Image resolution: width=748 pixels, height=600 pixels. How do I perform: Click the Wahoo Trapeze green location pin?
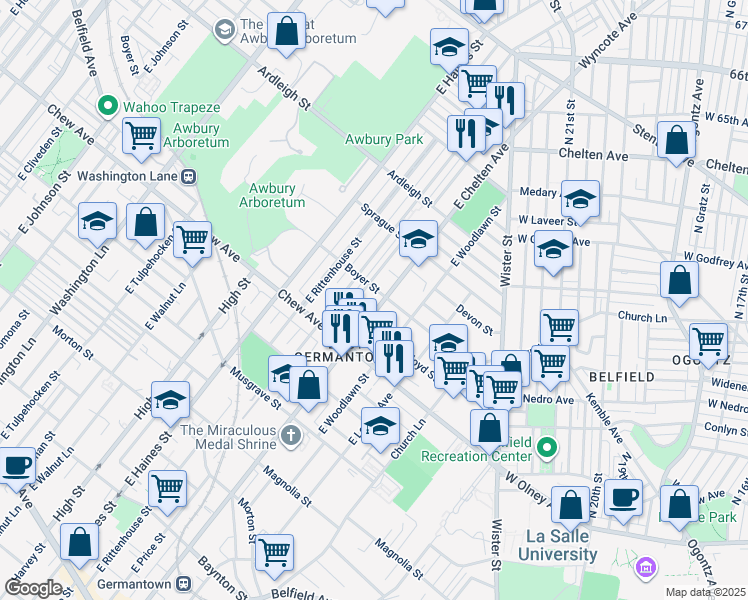click(x=108, y=106)
